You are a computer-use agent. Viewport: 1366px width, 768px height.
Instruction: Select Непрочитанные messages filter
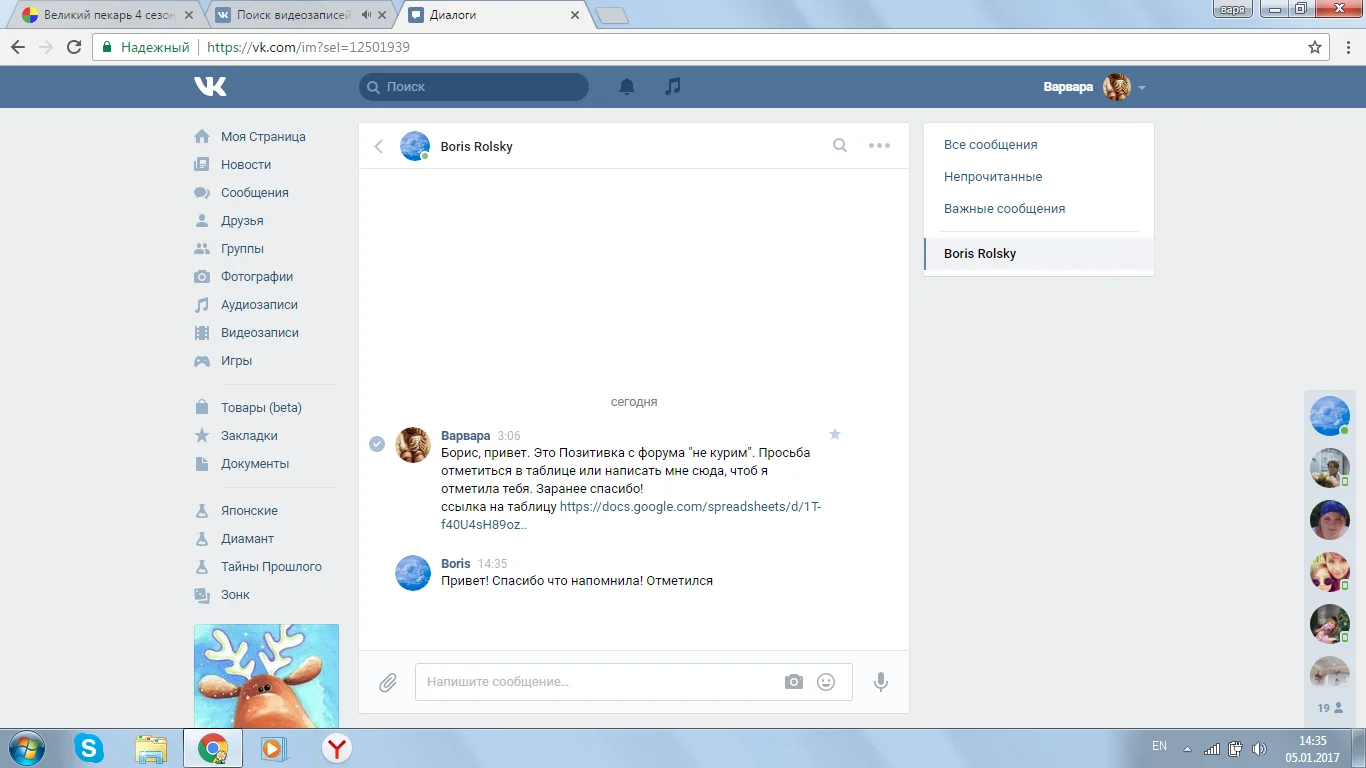(x=993, y=177)
